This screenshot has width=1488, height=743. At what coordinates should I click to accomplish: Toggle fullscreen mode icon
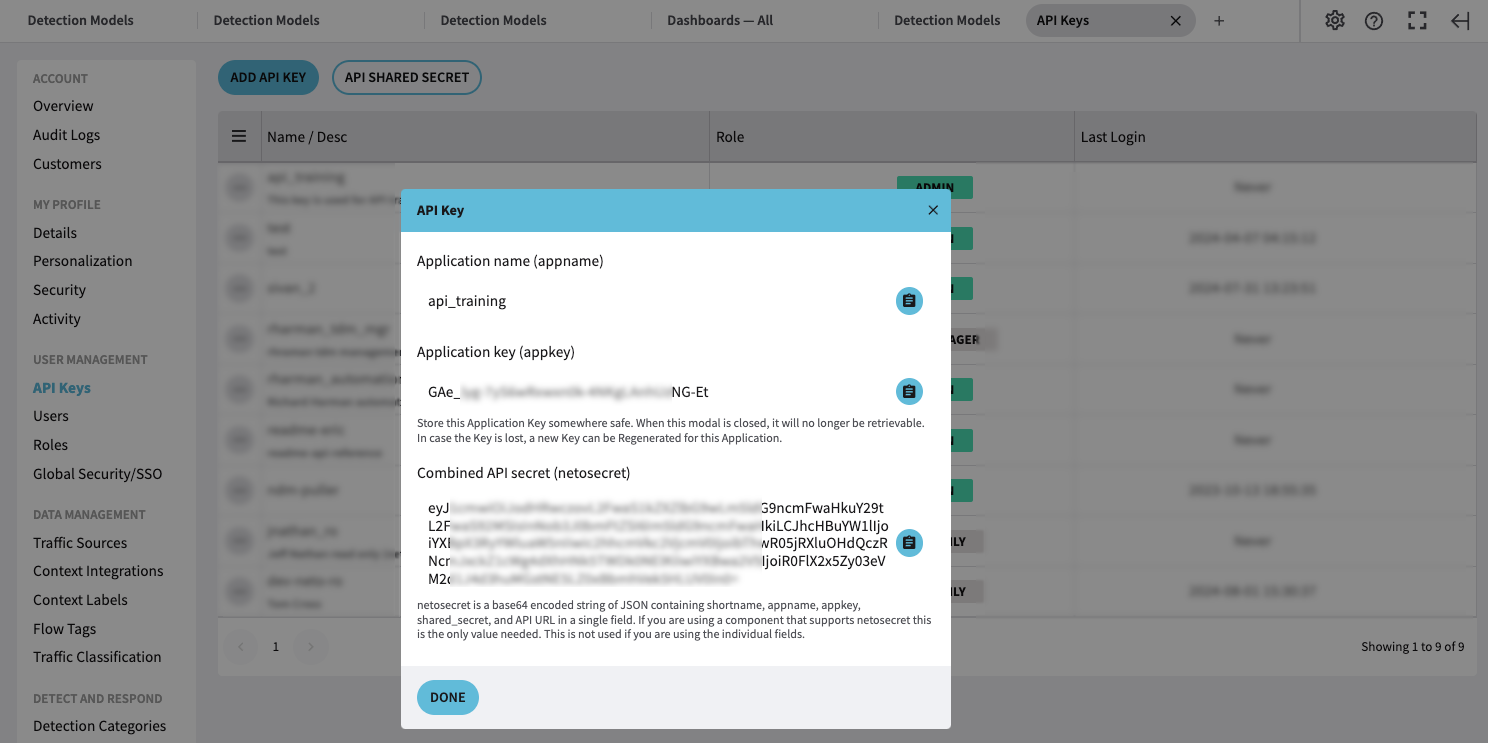pos(1417,20)
